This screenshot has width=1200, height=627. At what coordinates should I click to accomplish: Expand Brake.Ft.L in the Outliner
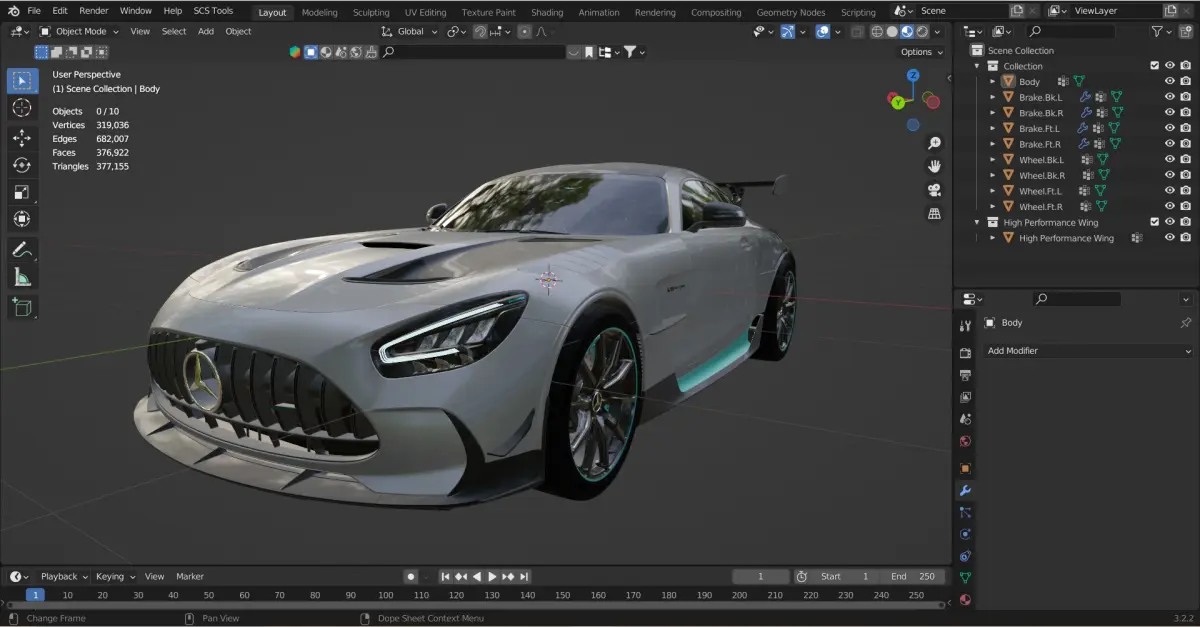(992, 128)
